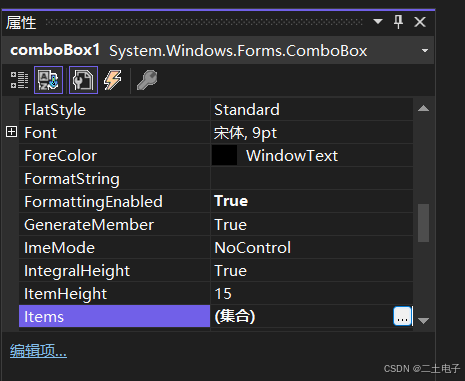465x381 pixels.
Task: Click the ForeColor black color swatch
Action: [x=224, y=155]
